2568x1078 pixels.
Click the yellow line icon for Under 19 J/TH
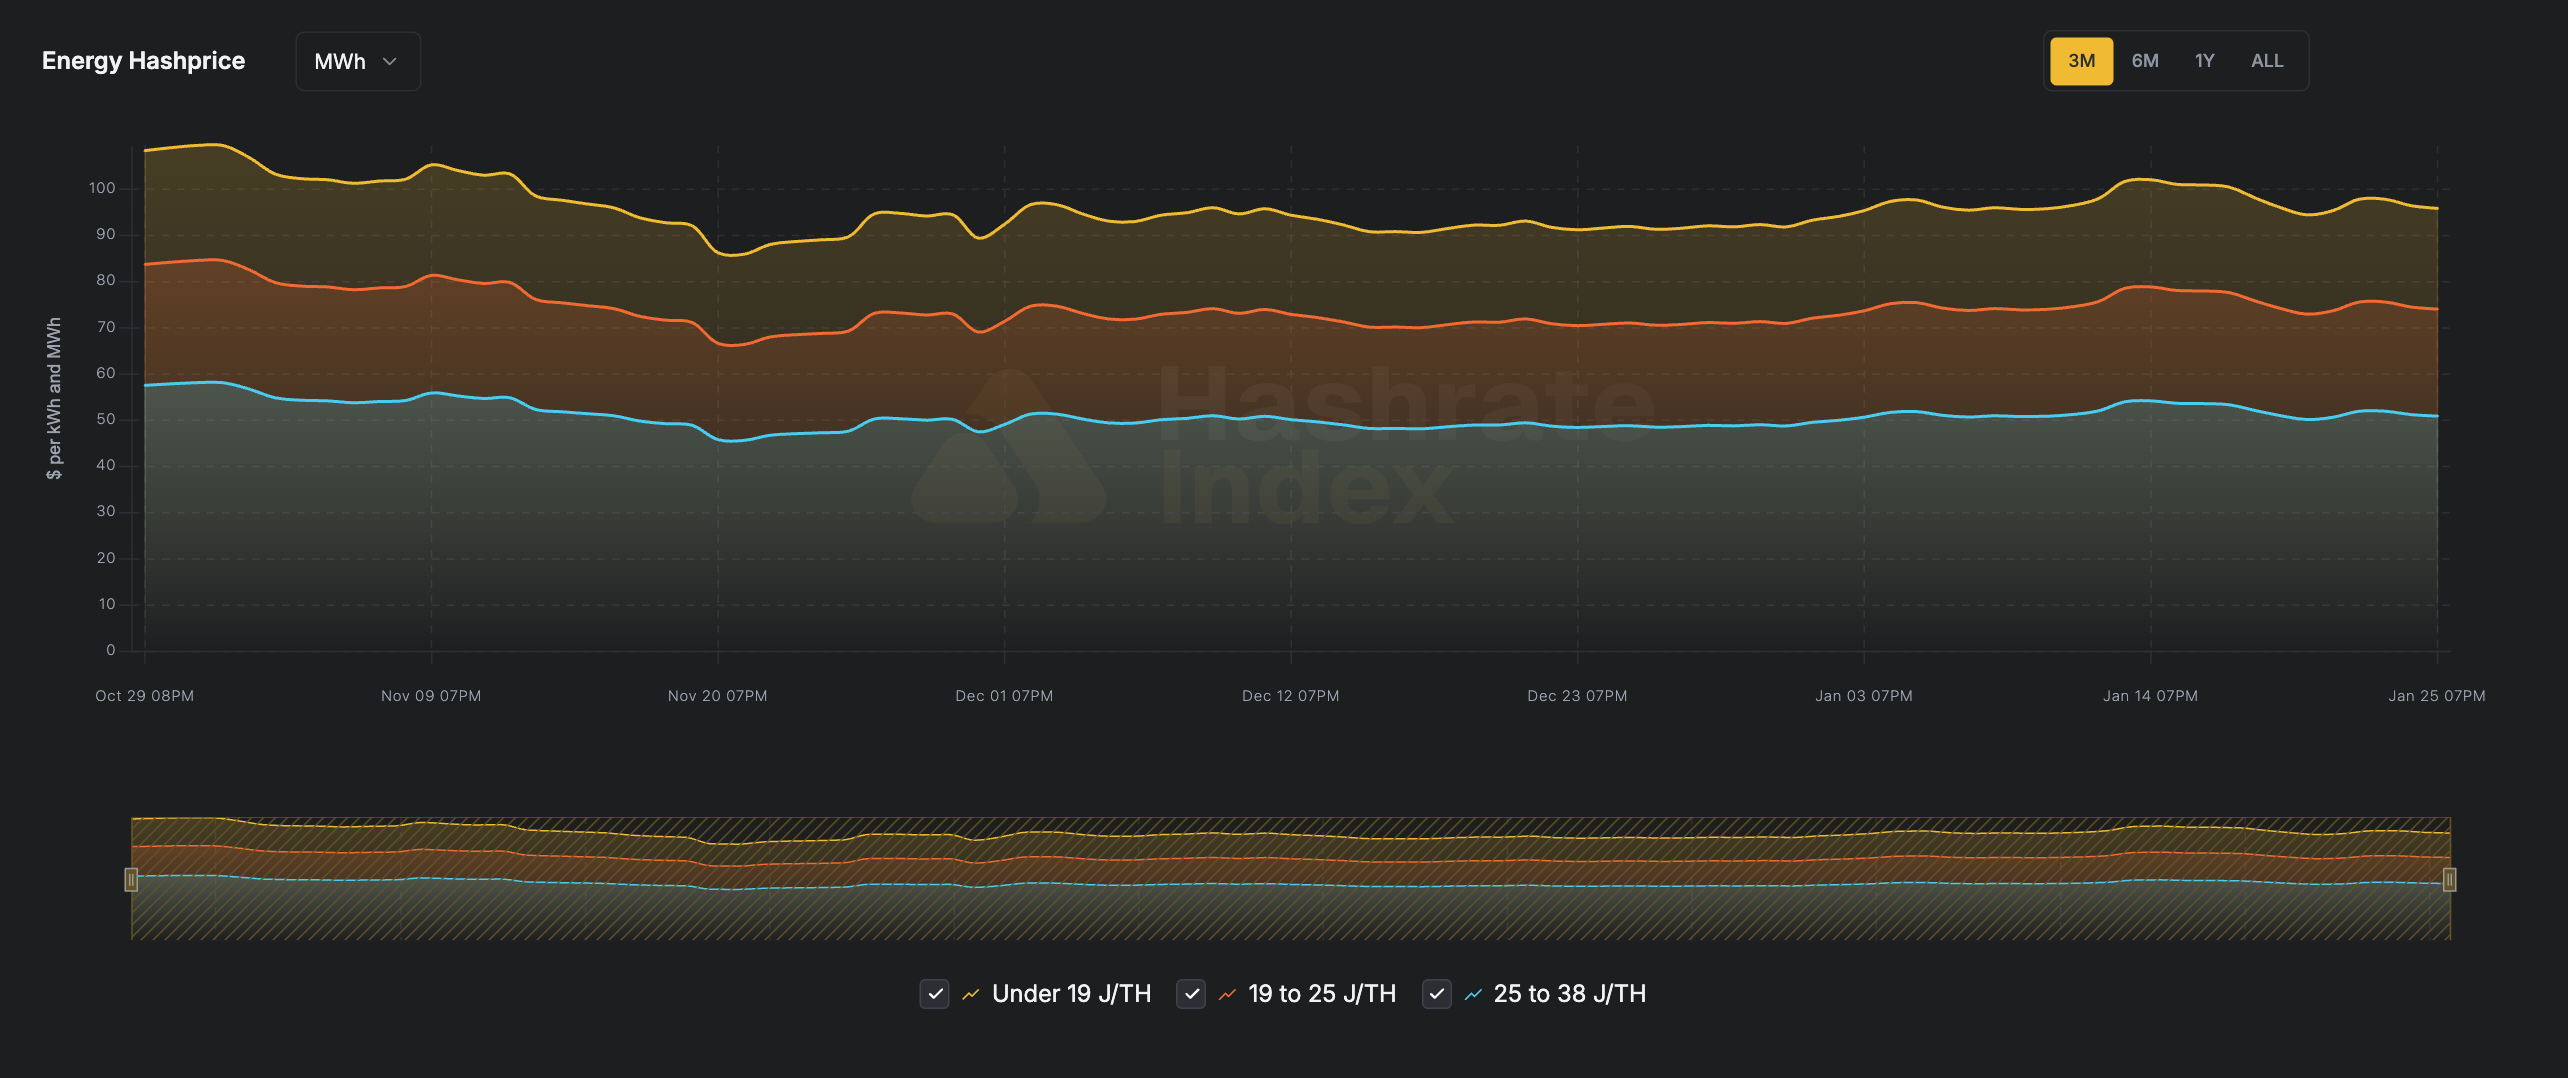[970, 994]
